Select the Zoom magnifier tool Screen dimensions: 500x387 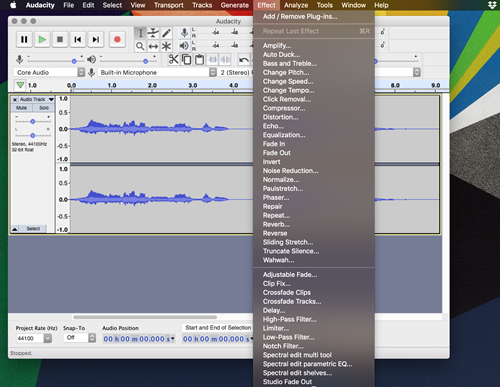click(140, 46)
